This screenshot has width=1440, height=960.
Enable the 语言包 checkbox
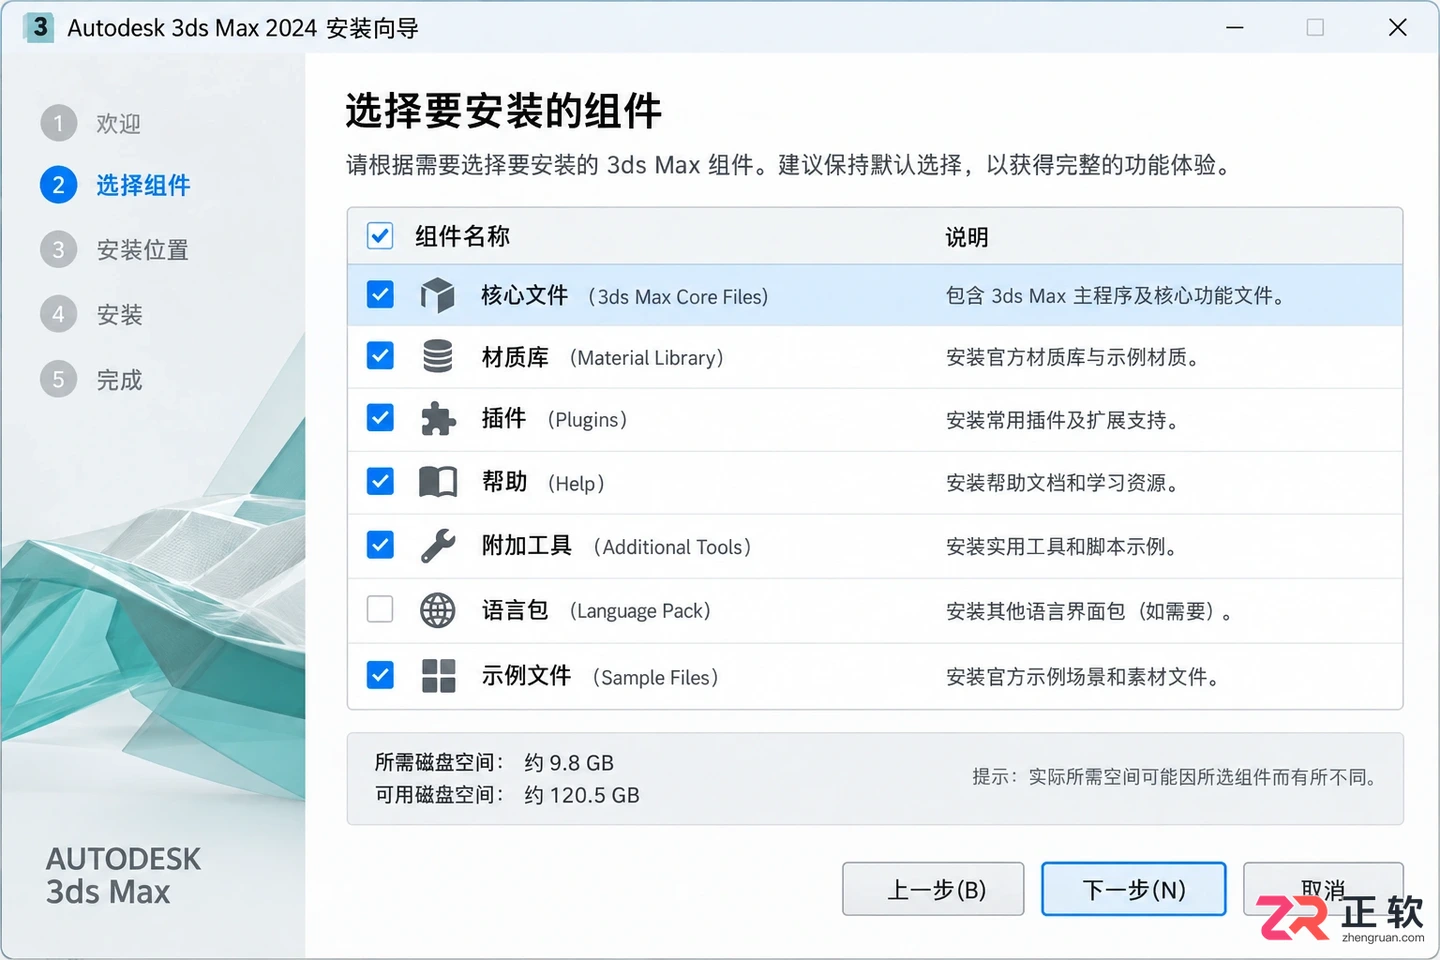pos(380,609)
